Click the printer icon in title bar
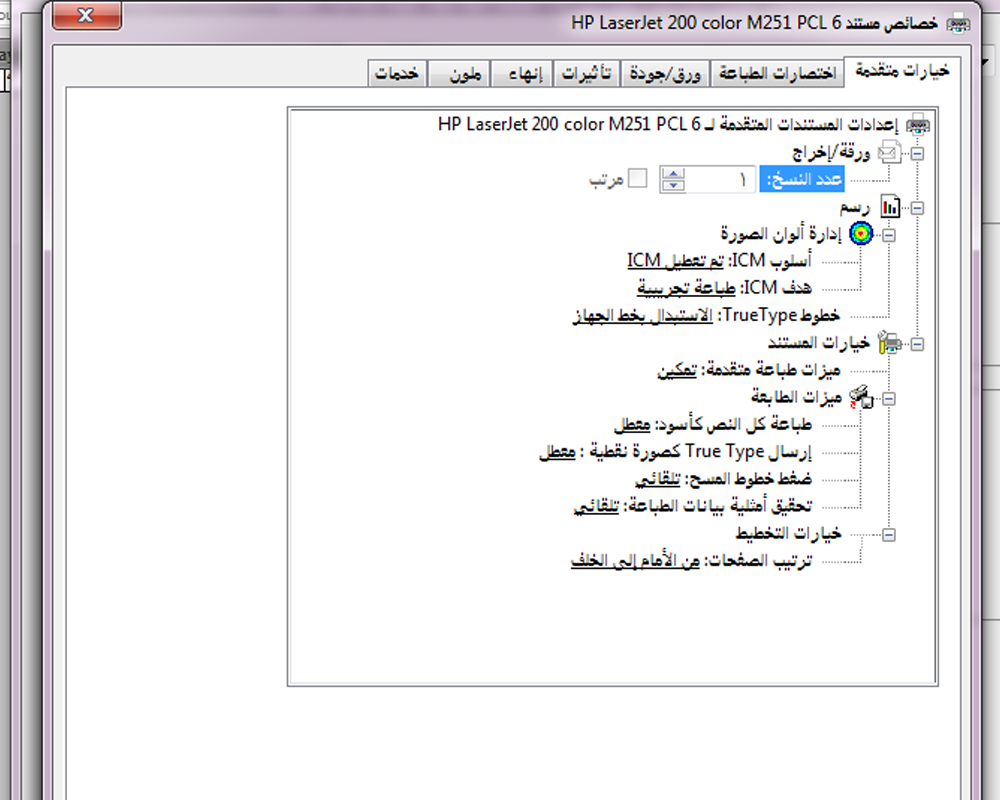 pos(958,24)
